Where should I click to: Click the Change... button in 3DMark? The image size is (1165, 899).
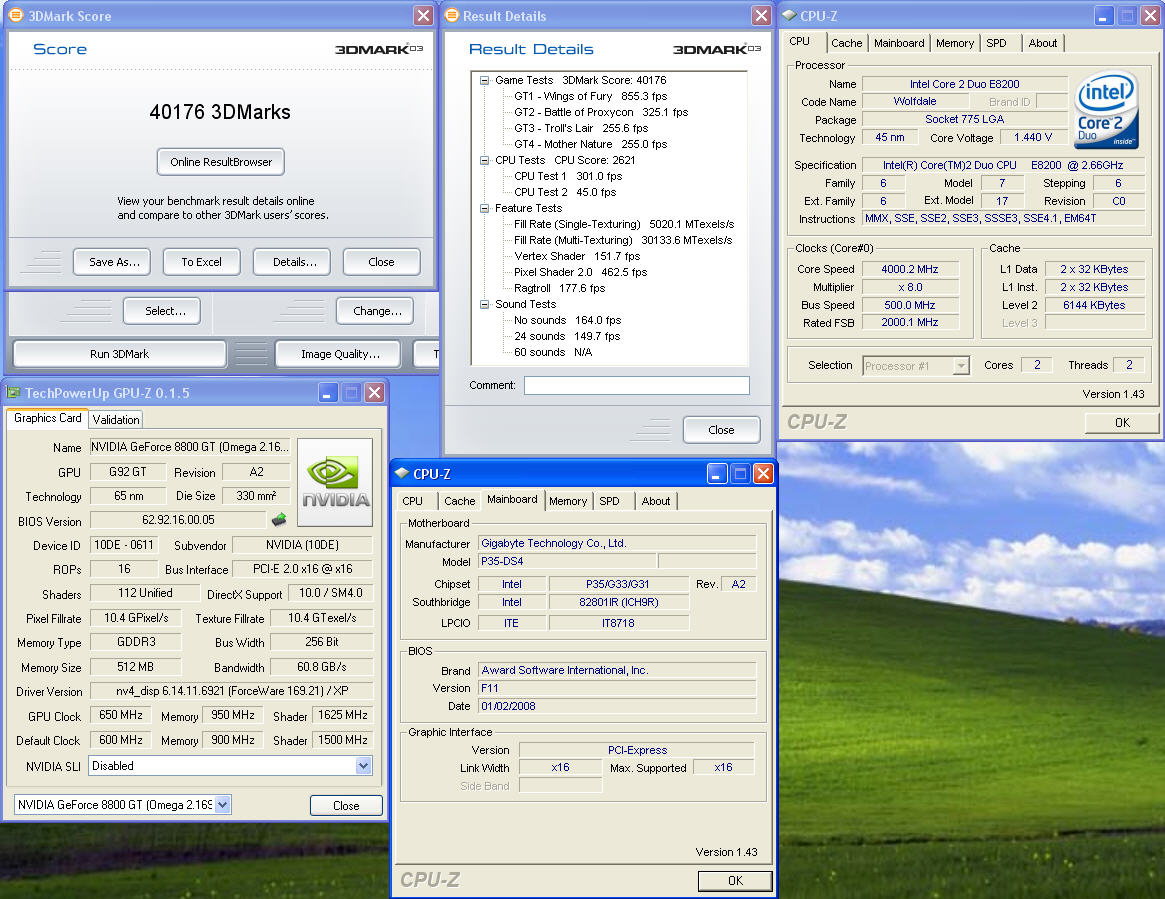tap(377, 311)
